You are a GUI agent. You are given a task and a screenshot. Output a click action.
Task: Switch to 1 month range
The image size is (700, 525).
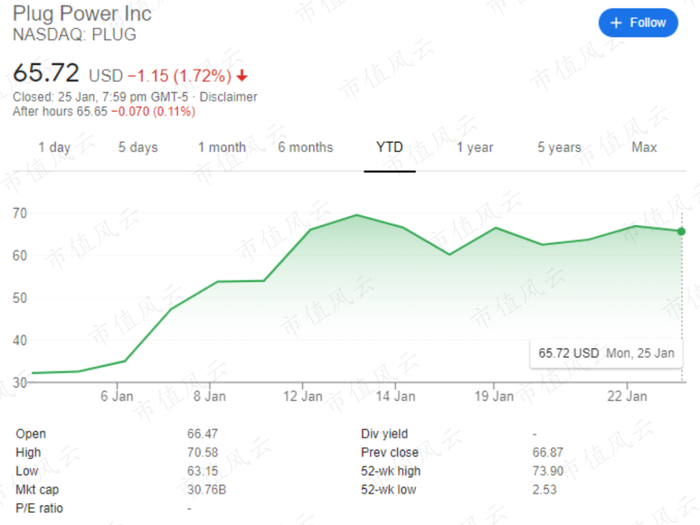(x=221, y=148)
